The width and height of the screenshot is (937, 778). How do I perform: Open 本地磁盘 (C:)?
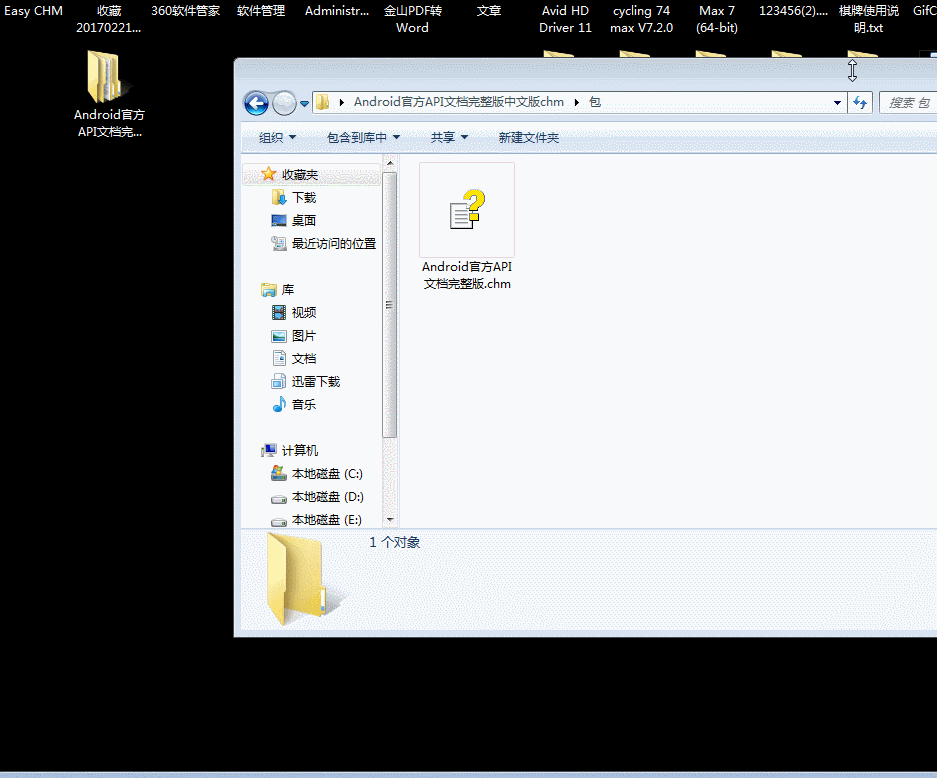coord(327,474)
